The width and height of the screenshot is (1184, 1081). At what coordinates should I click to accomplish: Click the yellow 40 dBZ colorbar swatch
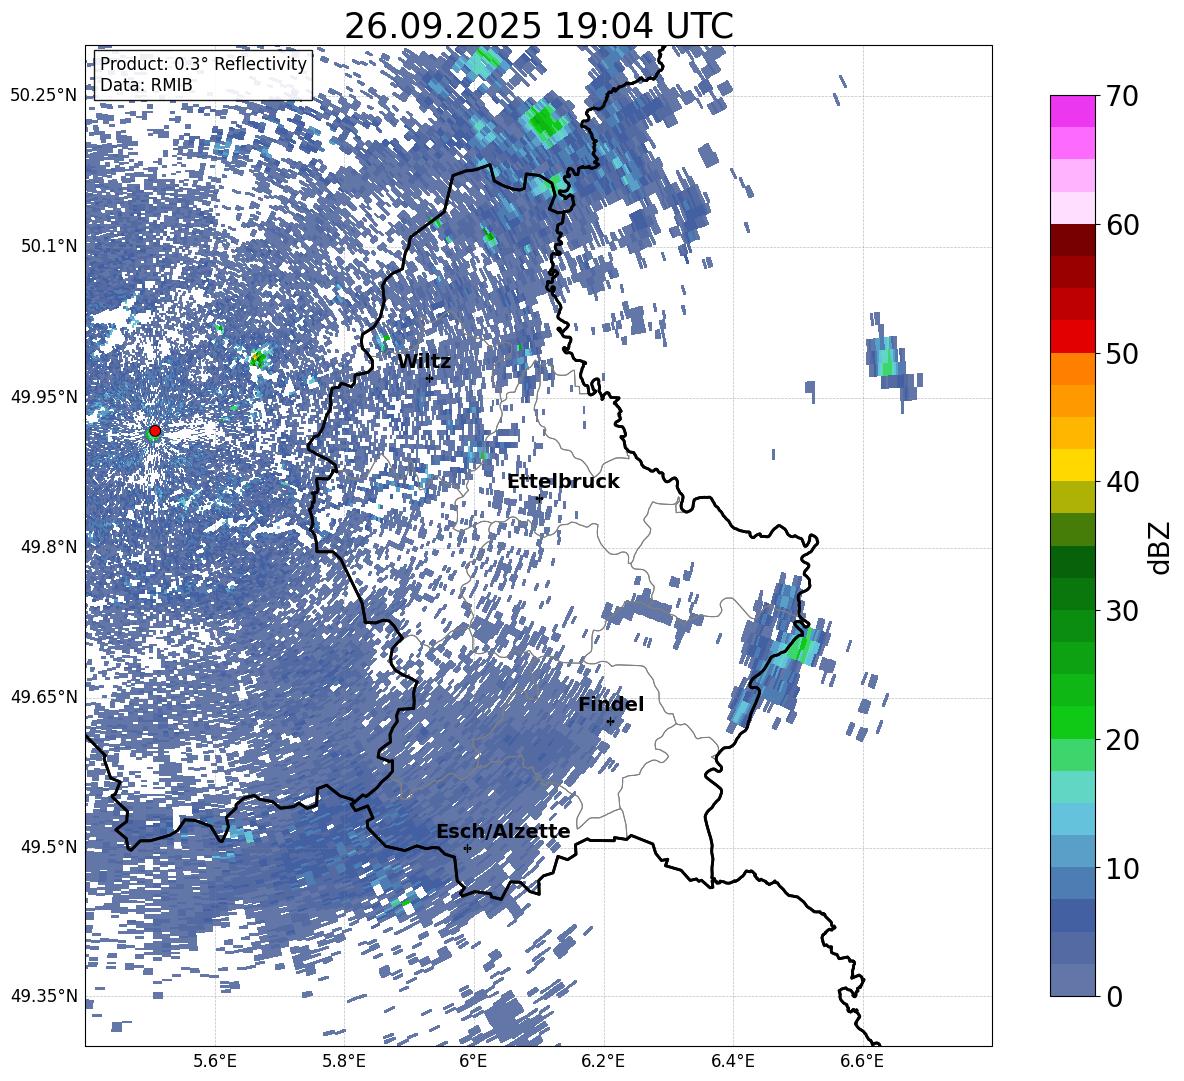(1072, 466)
